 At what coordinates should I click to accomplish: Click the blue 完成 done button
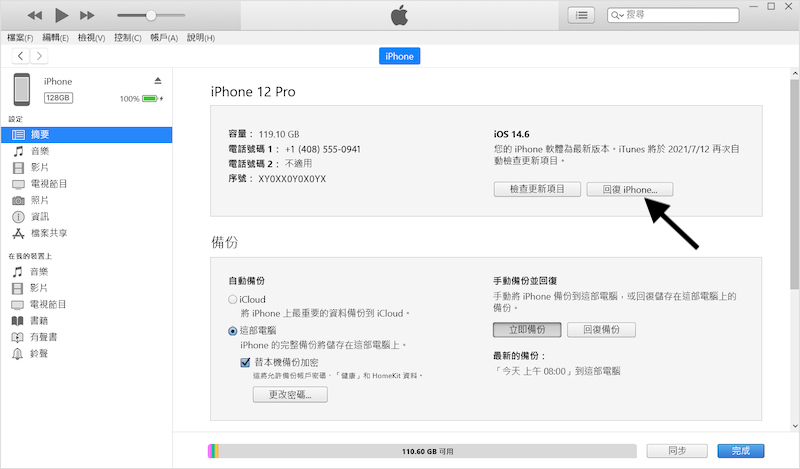pyautogui.click(x=741, y=451)
